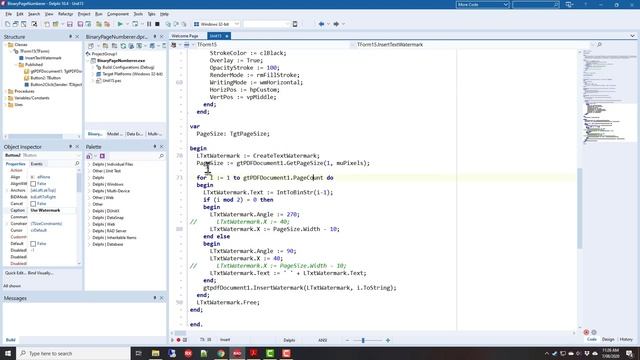
Task: Toggle the AlignWithMargins False checkbox
Action: tap(33, 184)
